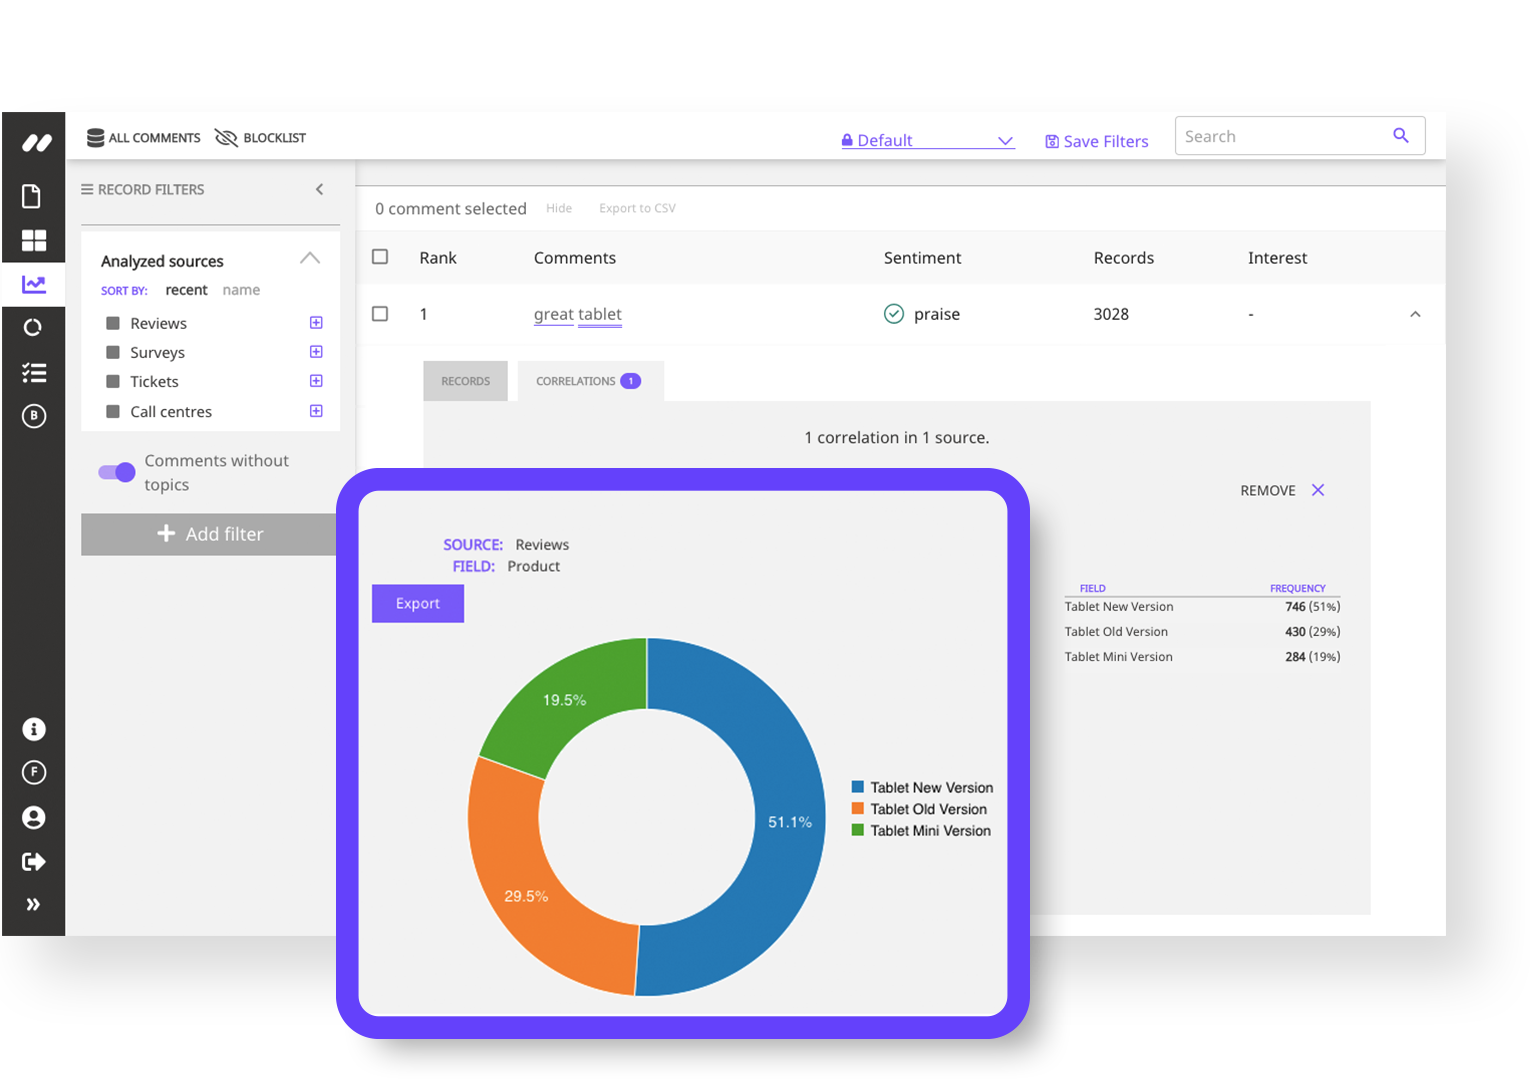Click the Export button on the chart

(417, 603)
